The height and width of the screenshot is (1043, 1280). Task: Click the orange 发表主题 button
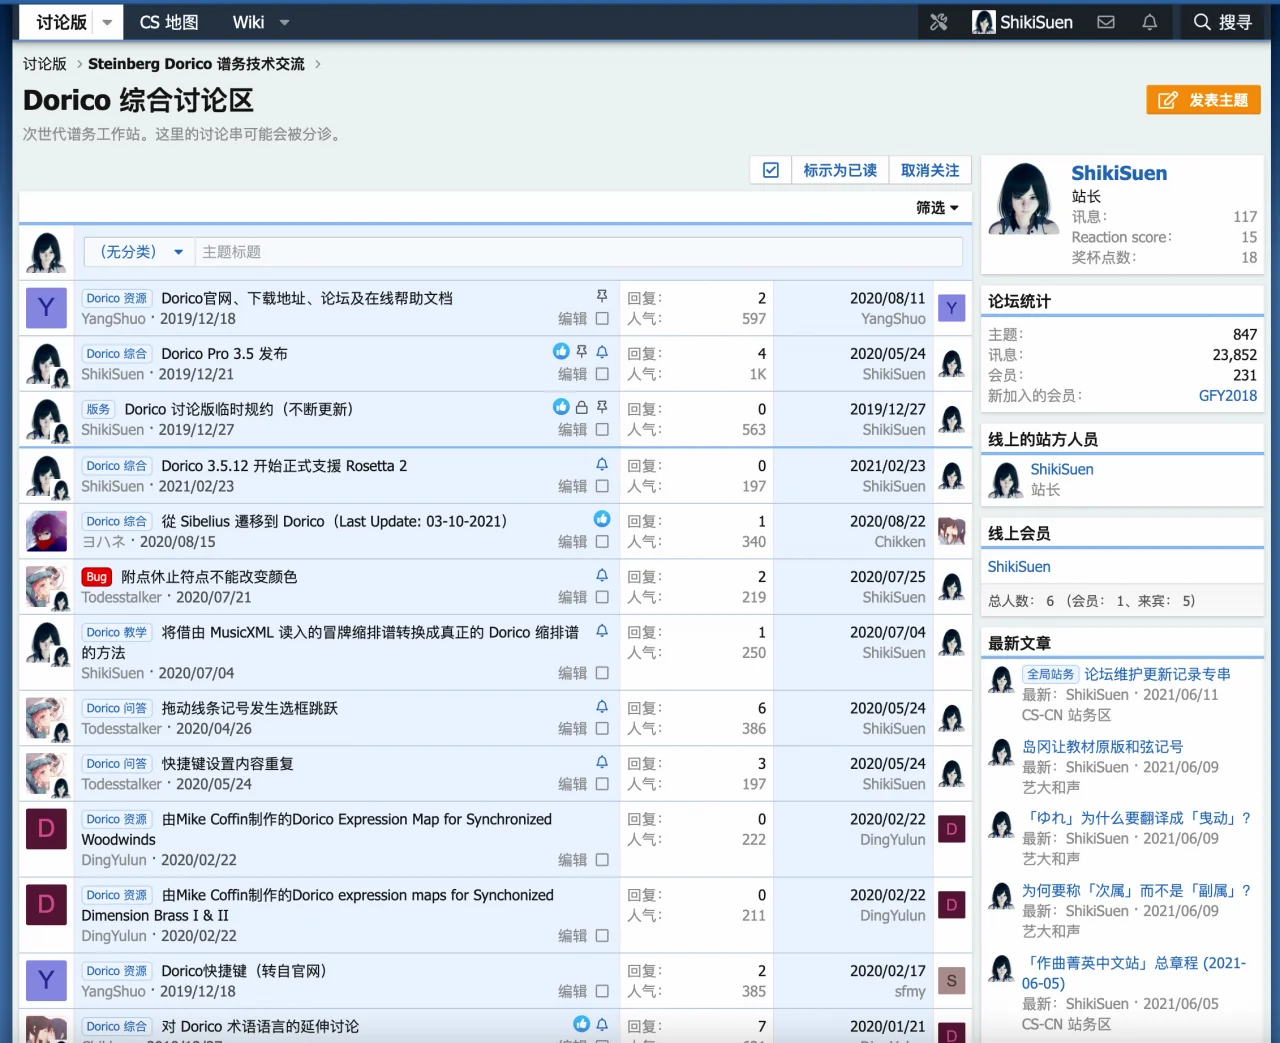[x=1203, y=100]
